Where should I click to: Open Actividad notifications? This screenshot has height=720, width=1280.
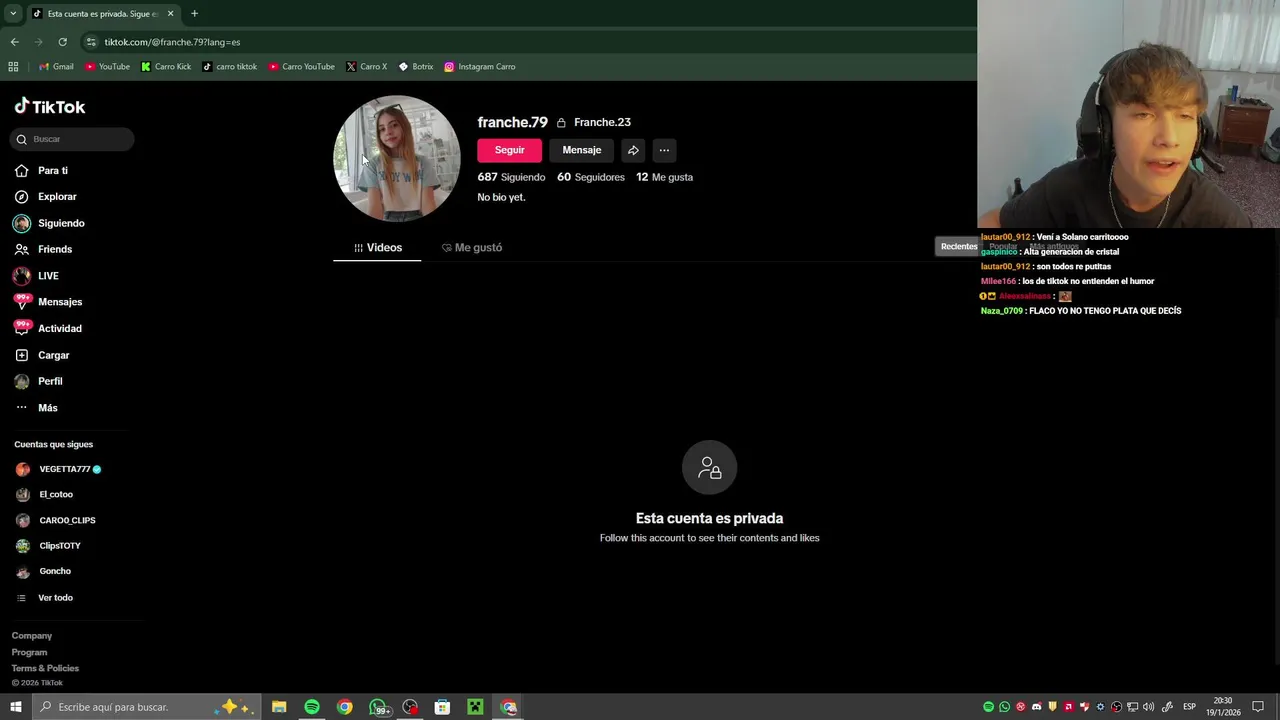tap(47, 328)
